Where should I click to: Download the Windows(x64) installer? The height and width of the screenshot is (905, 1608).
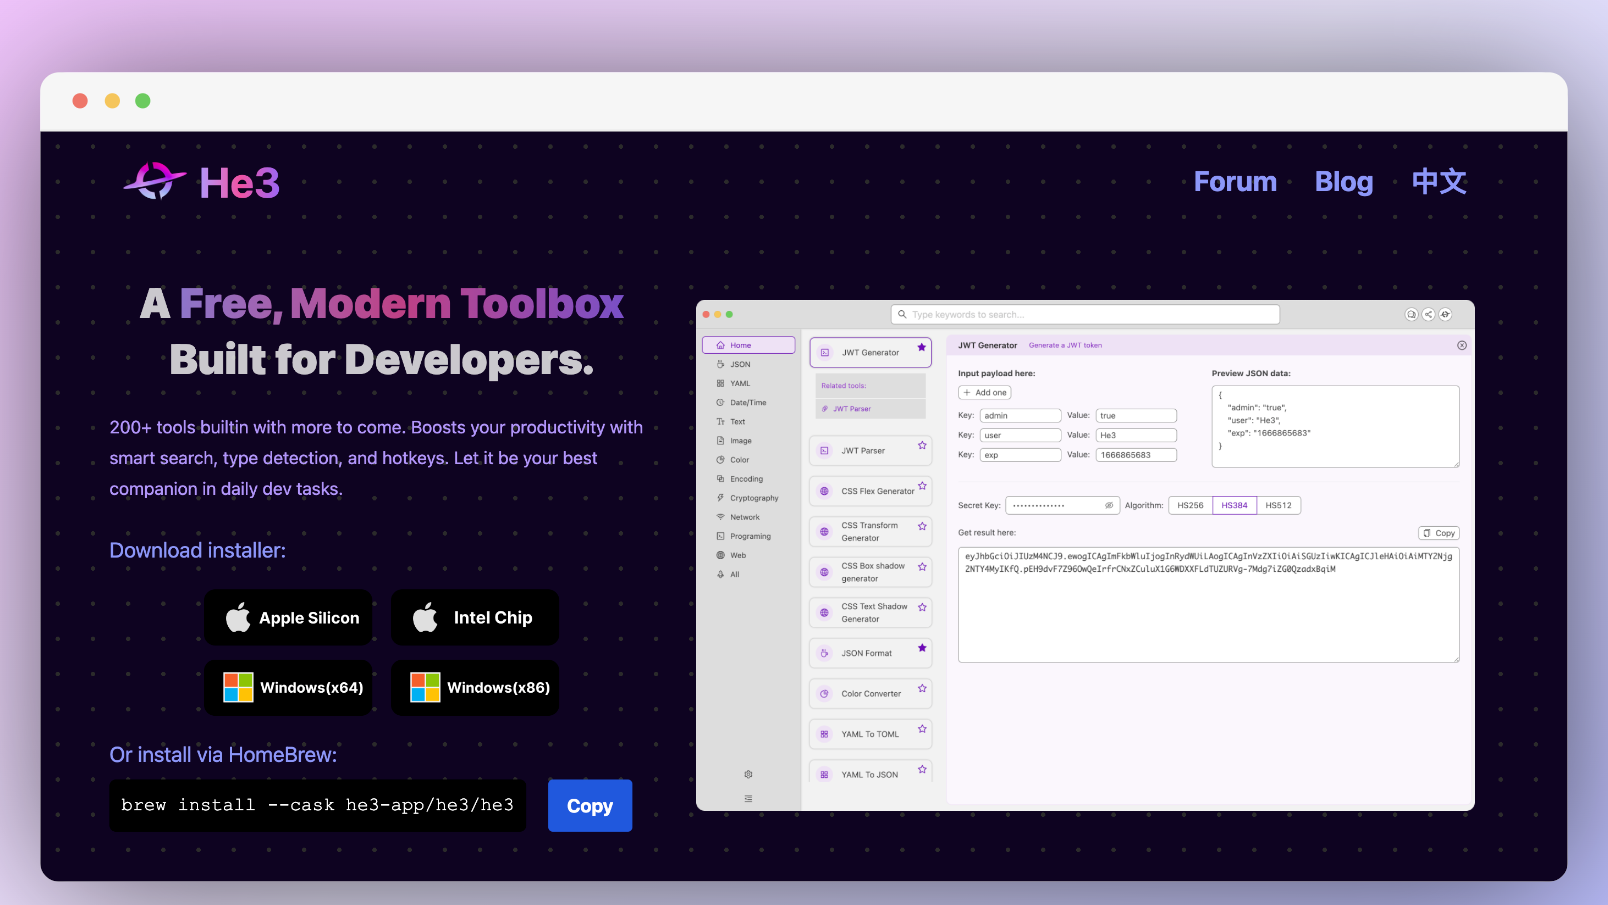[289, 687]
